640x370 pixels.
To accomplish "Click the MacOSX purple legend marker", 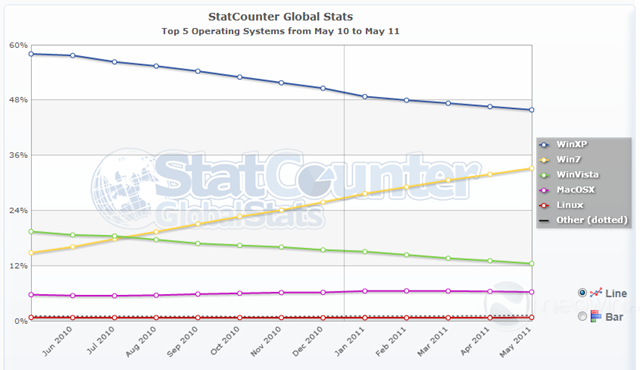I will (x=544, y=190).
